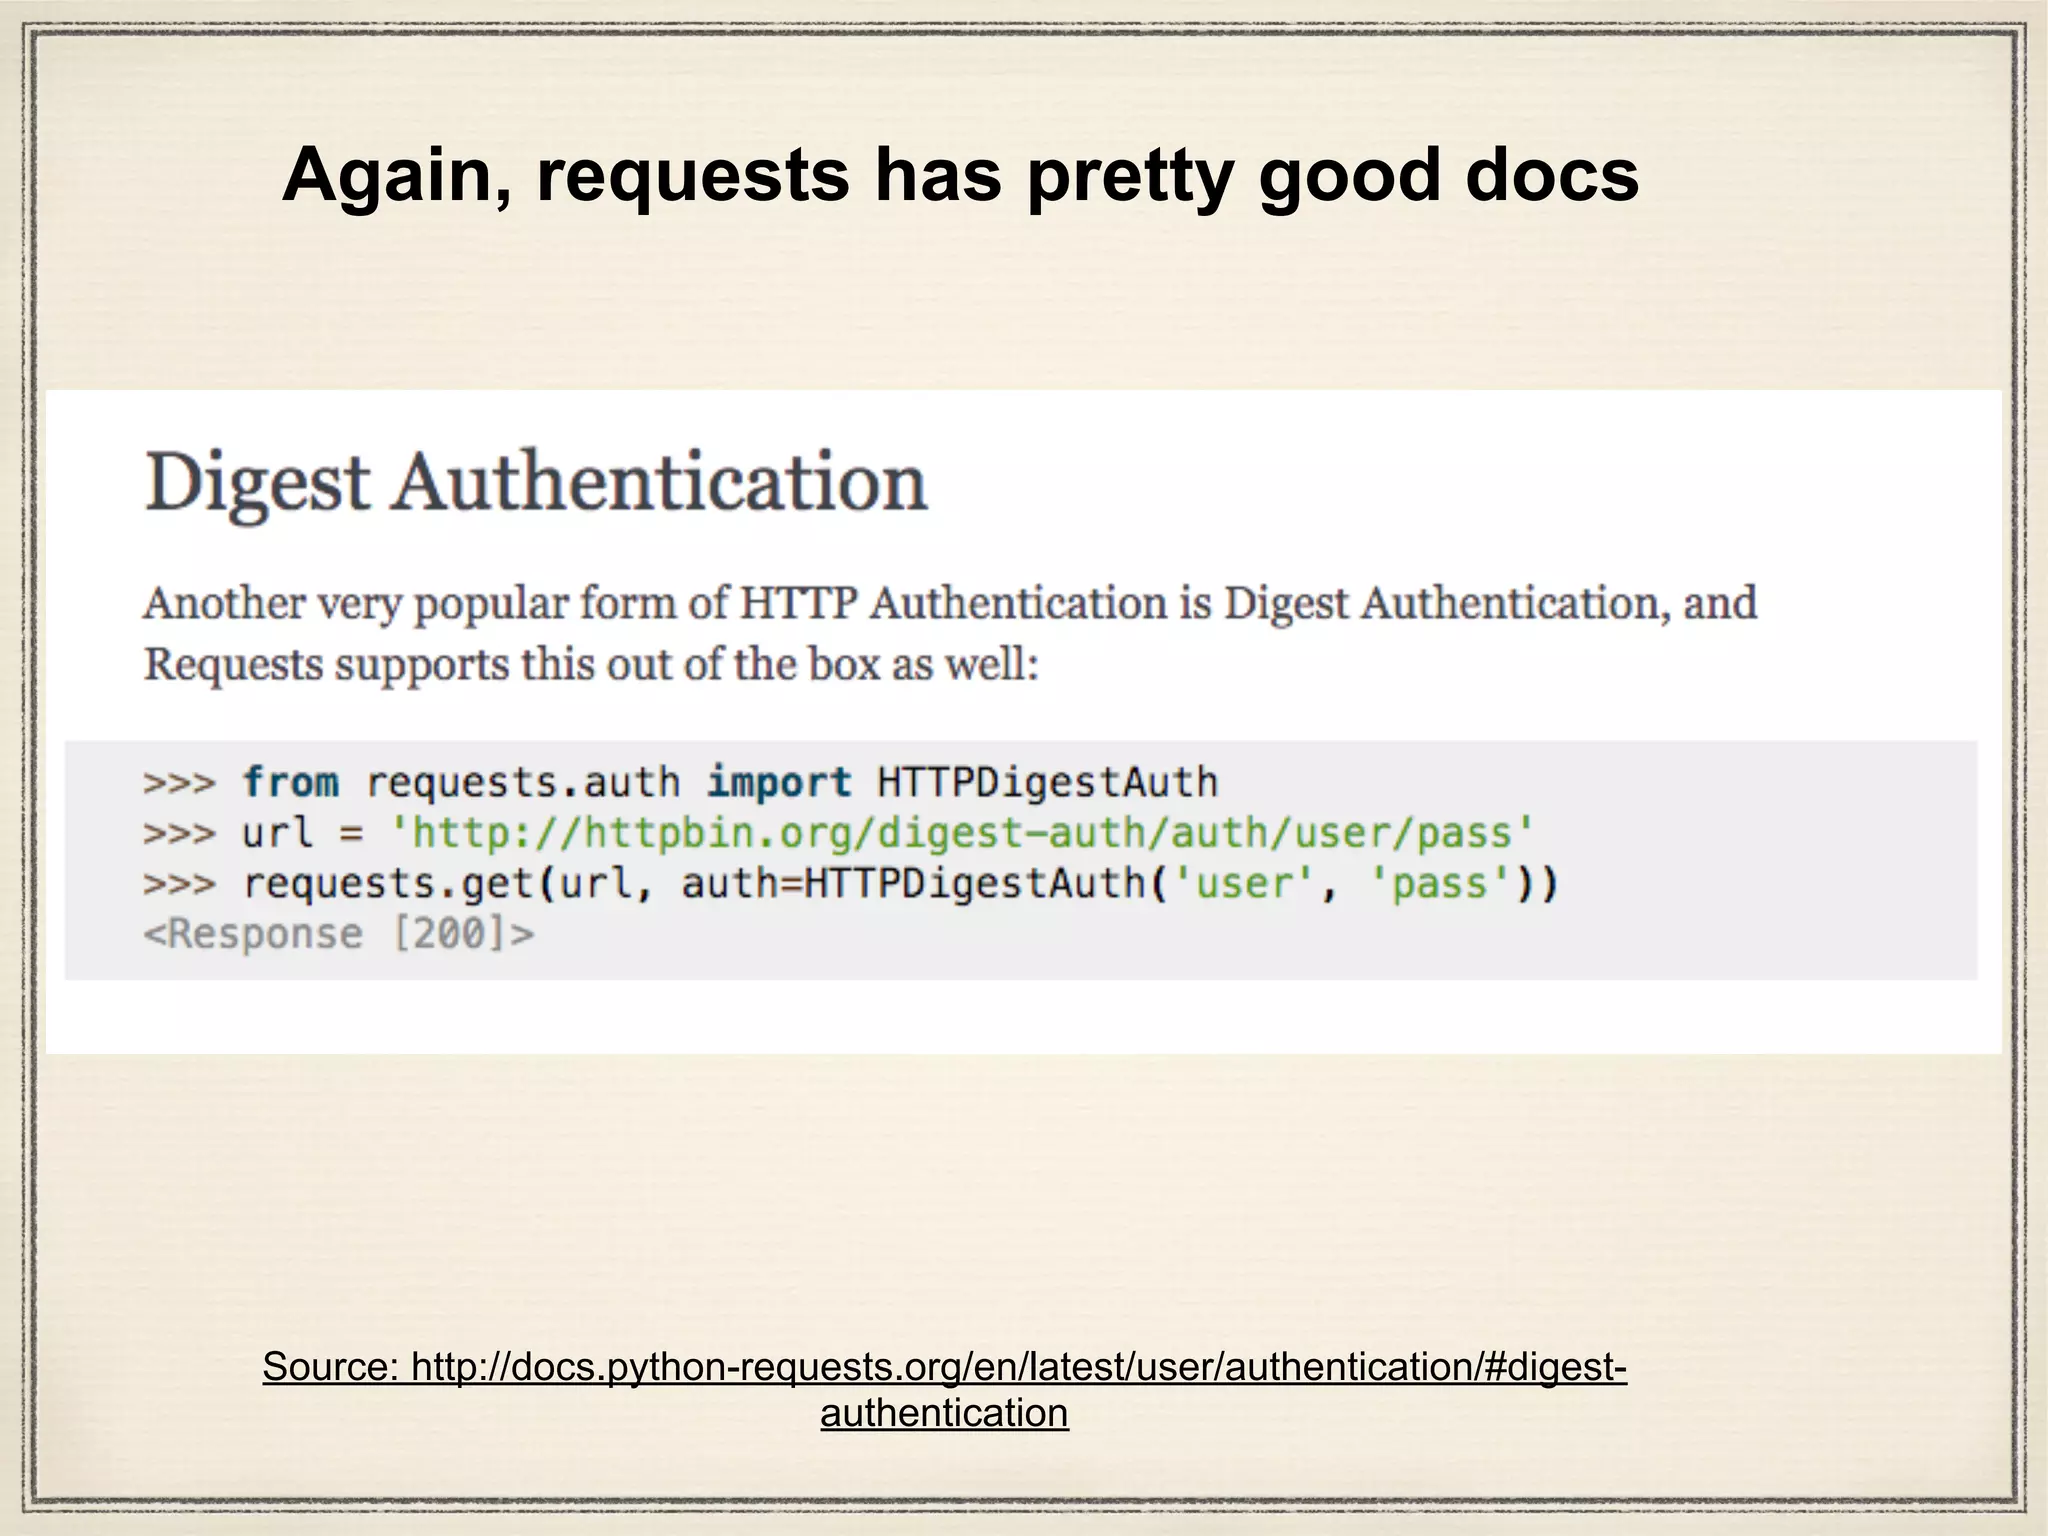Click the underlined word 'authentication' below the link
The height and width of the screenshot is (1536, 2048).
tap(944, 1413)
